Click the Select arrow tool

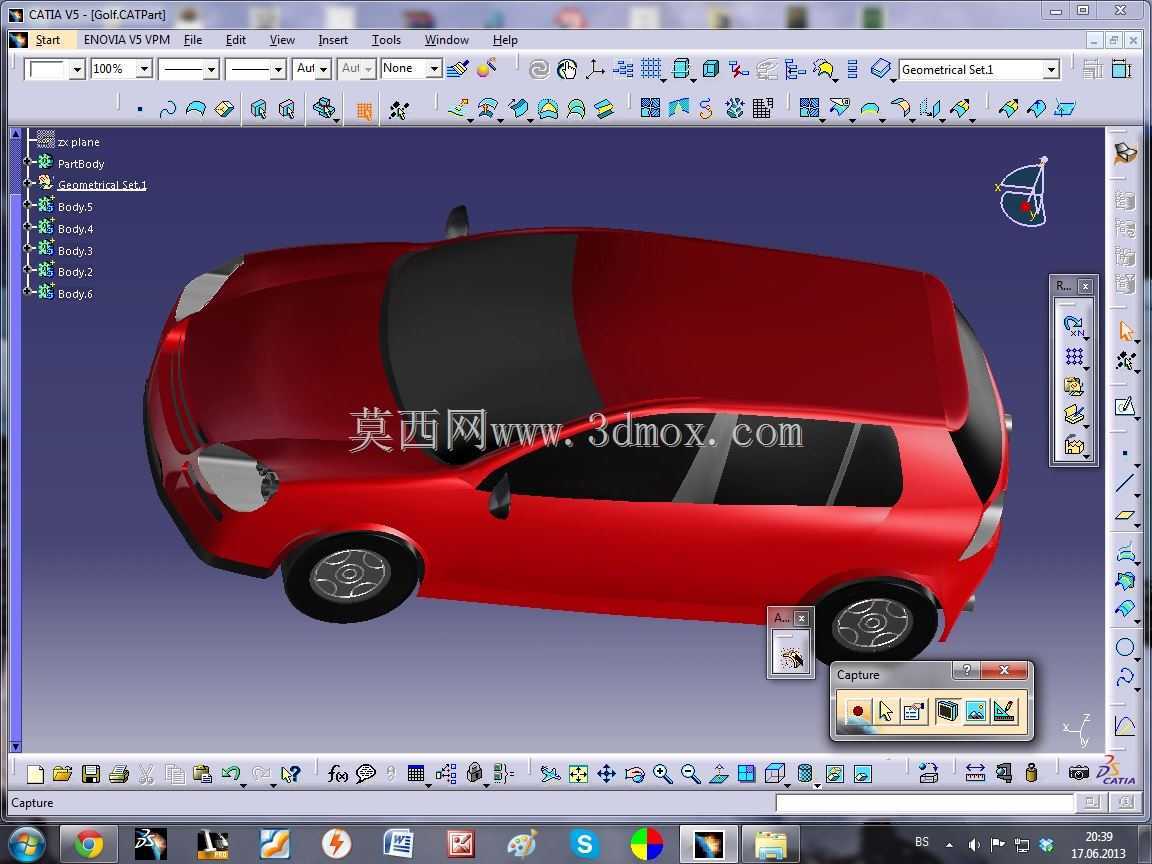pyautogui.click(x=1125, y=331)
